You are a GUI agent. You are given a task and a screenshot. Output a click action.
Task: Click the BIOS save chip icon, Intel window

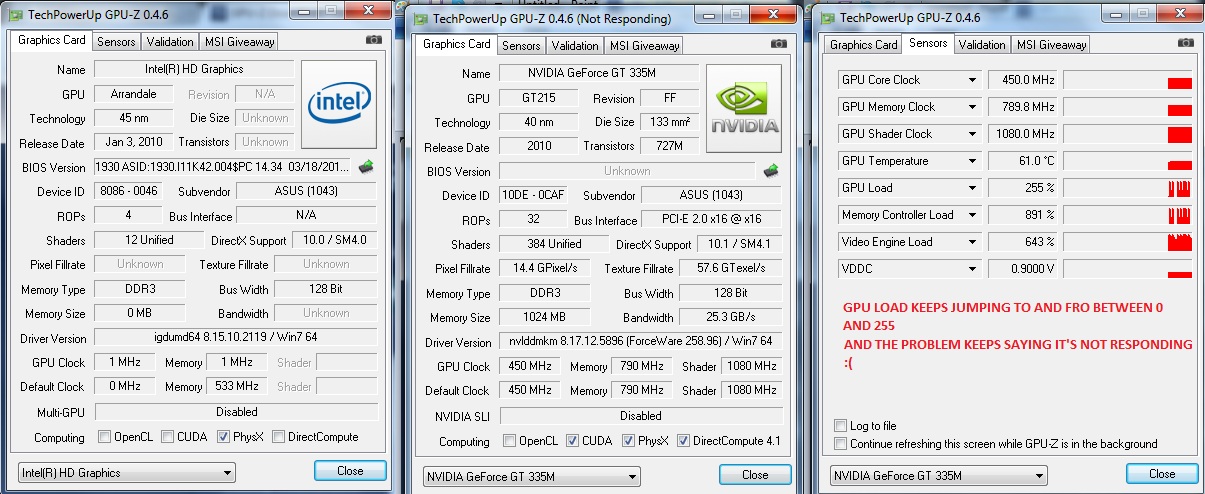tap(365, 166)
